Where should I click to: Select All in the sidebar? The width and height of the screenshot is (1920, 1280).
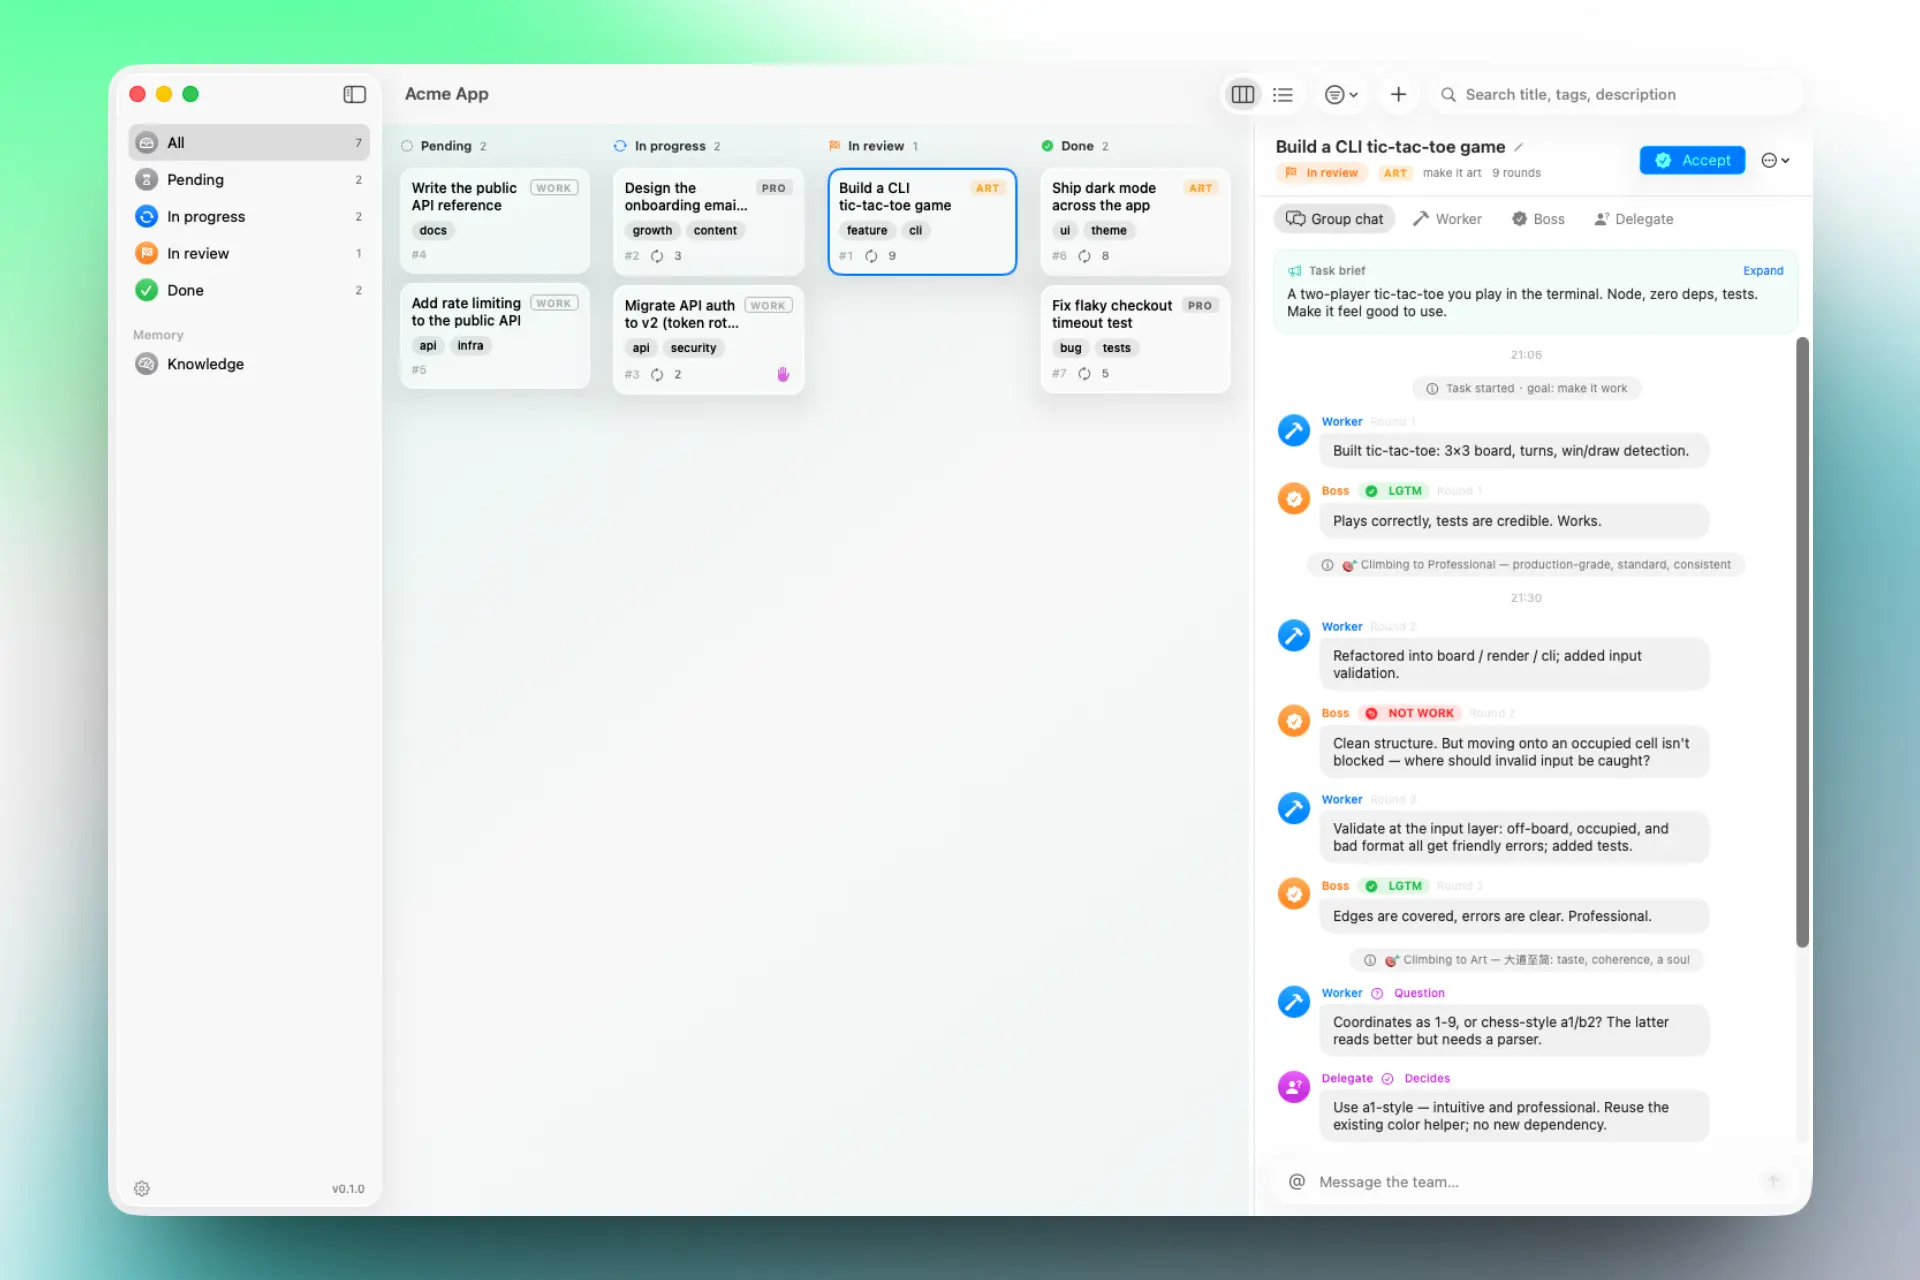pos(249,142)
